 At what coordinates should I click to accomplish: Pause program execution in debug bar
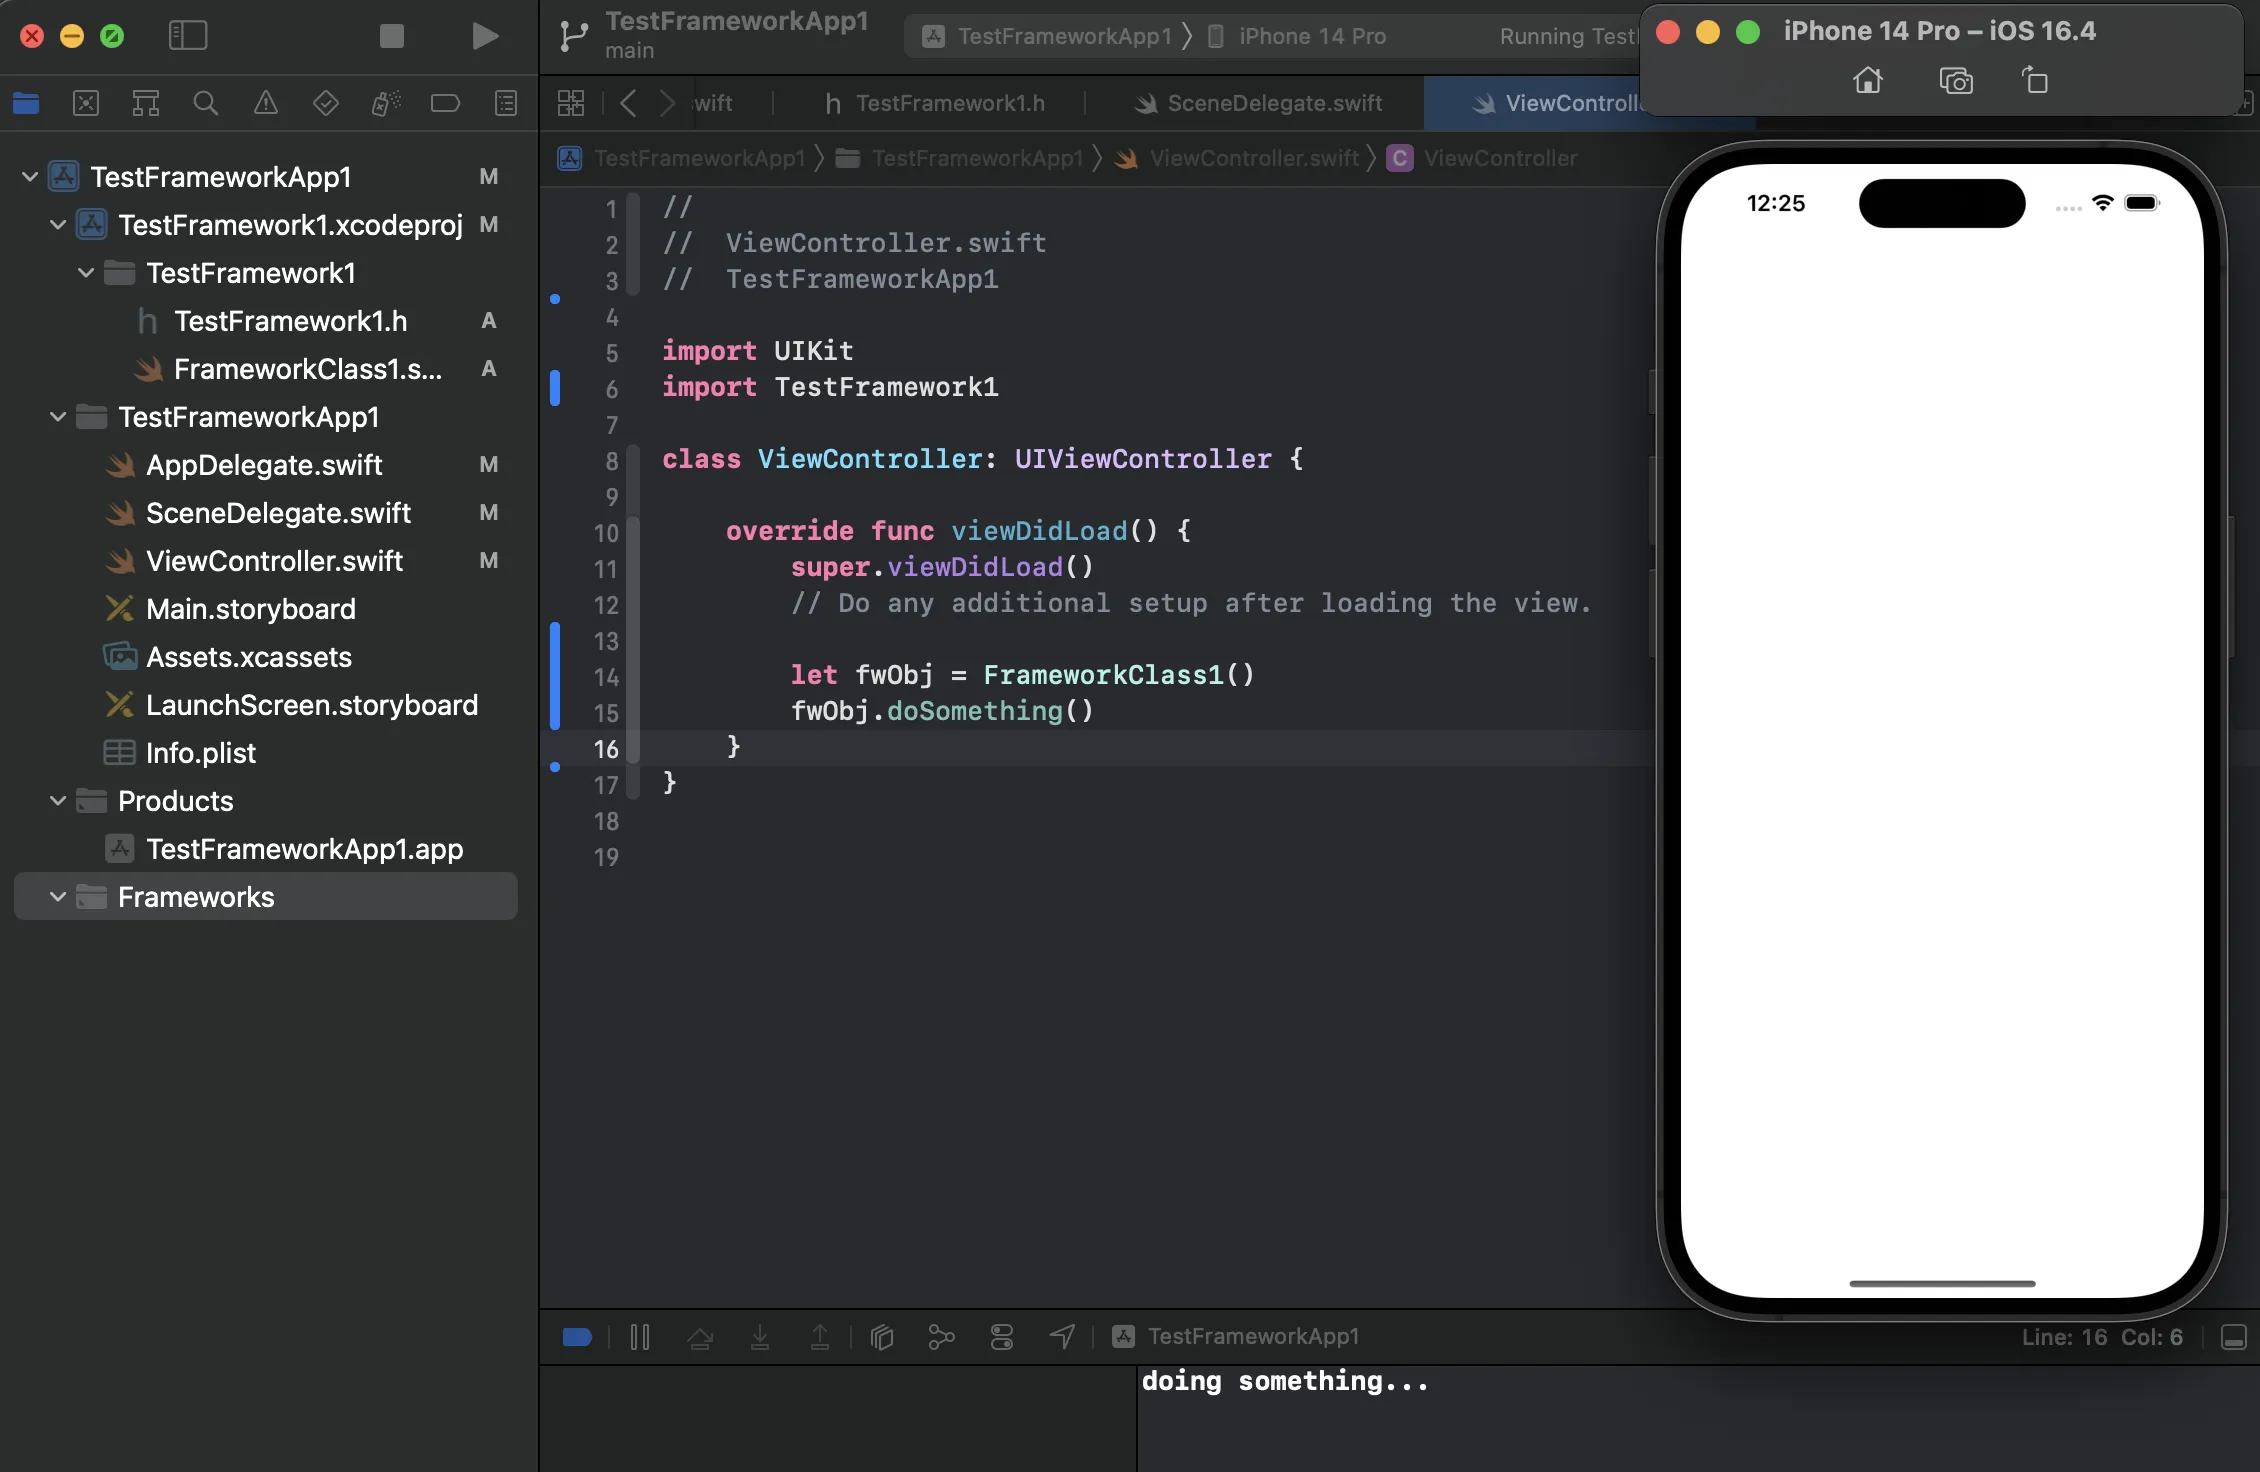(x=640, y=1337)
